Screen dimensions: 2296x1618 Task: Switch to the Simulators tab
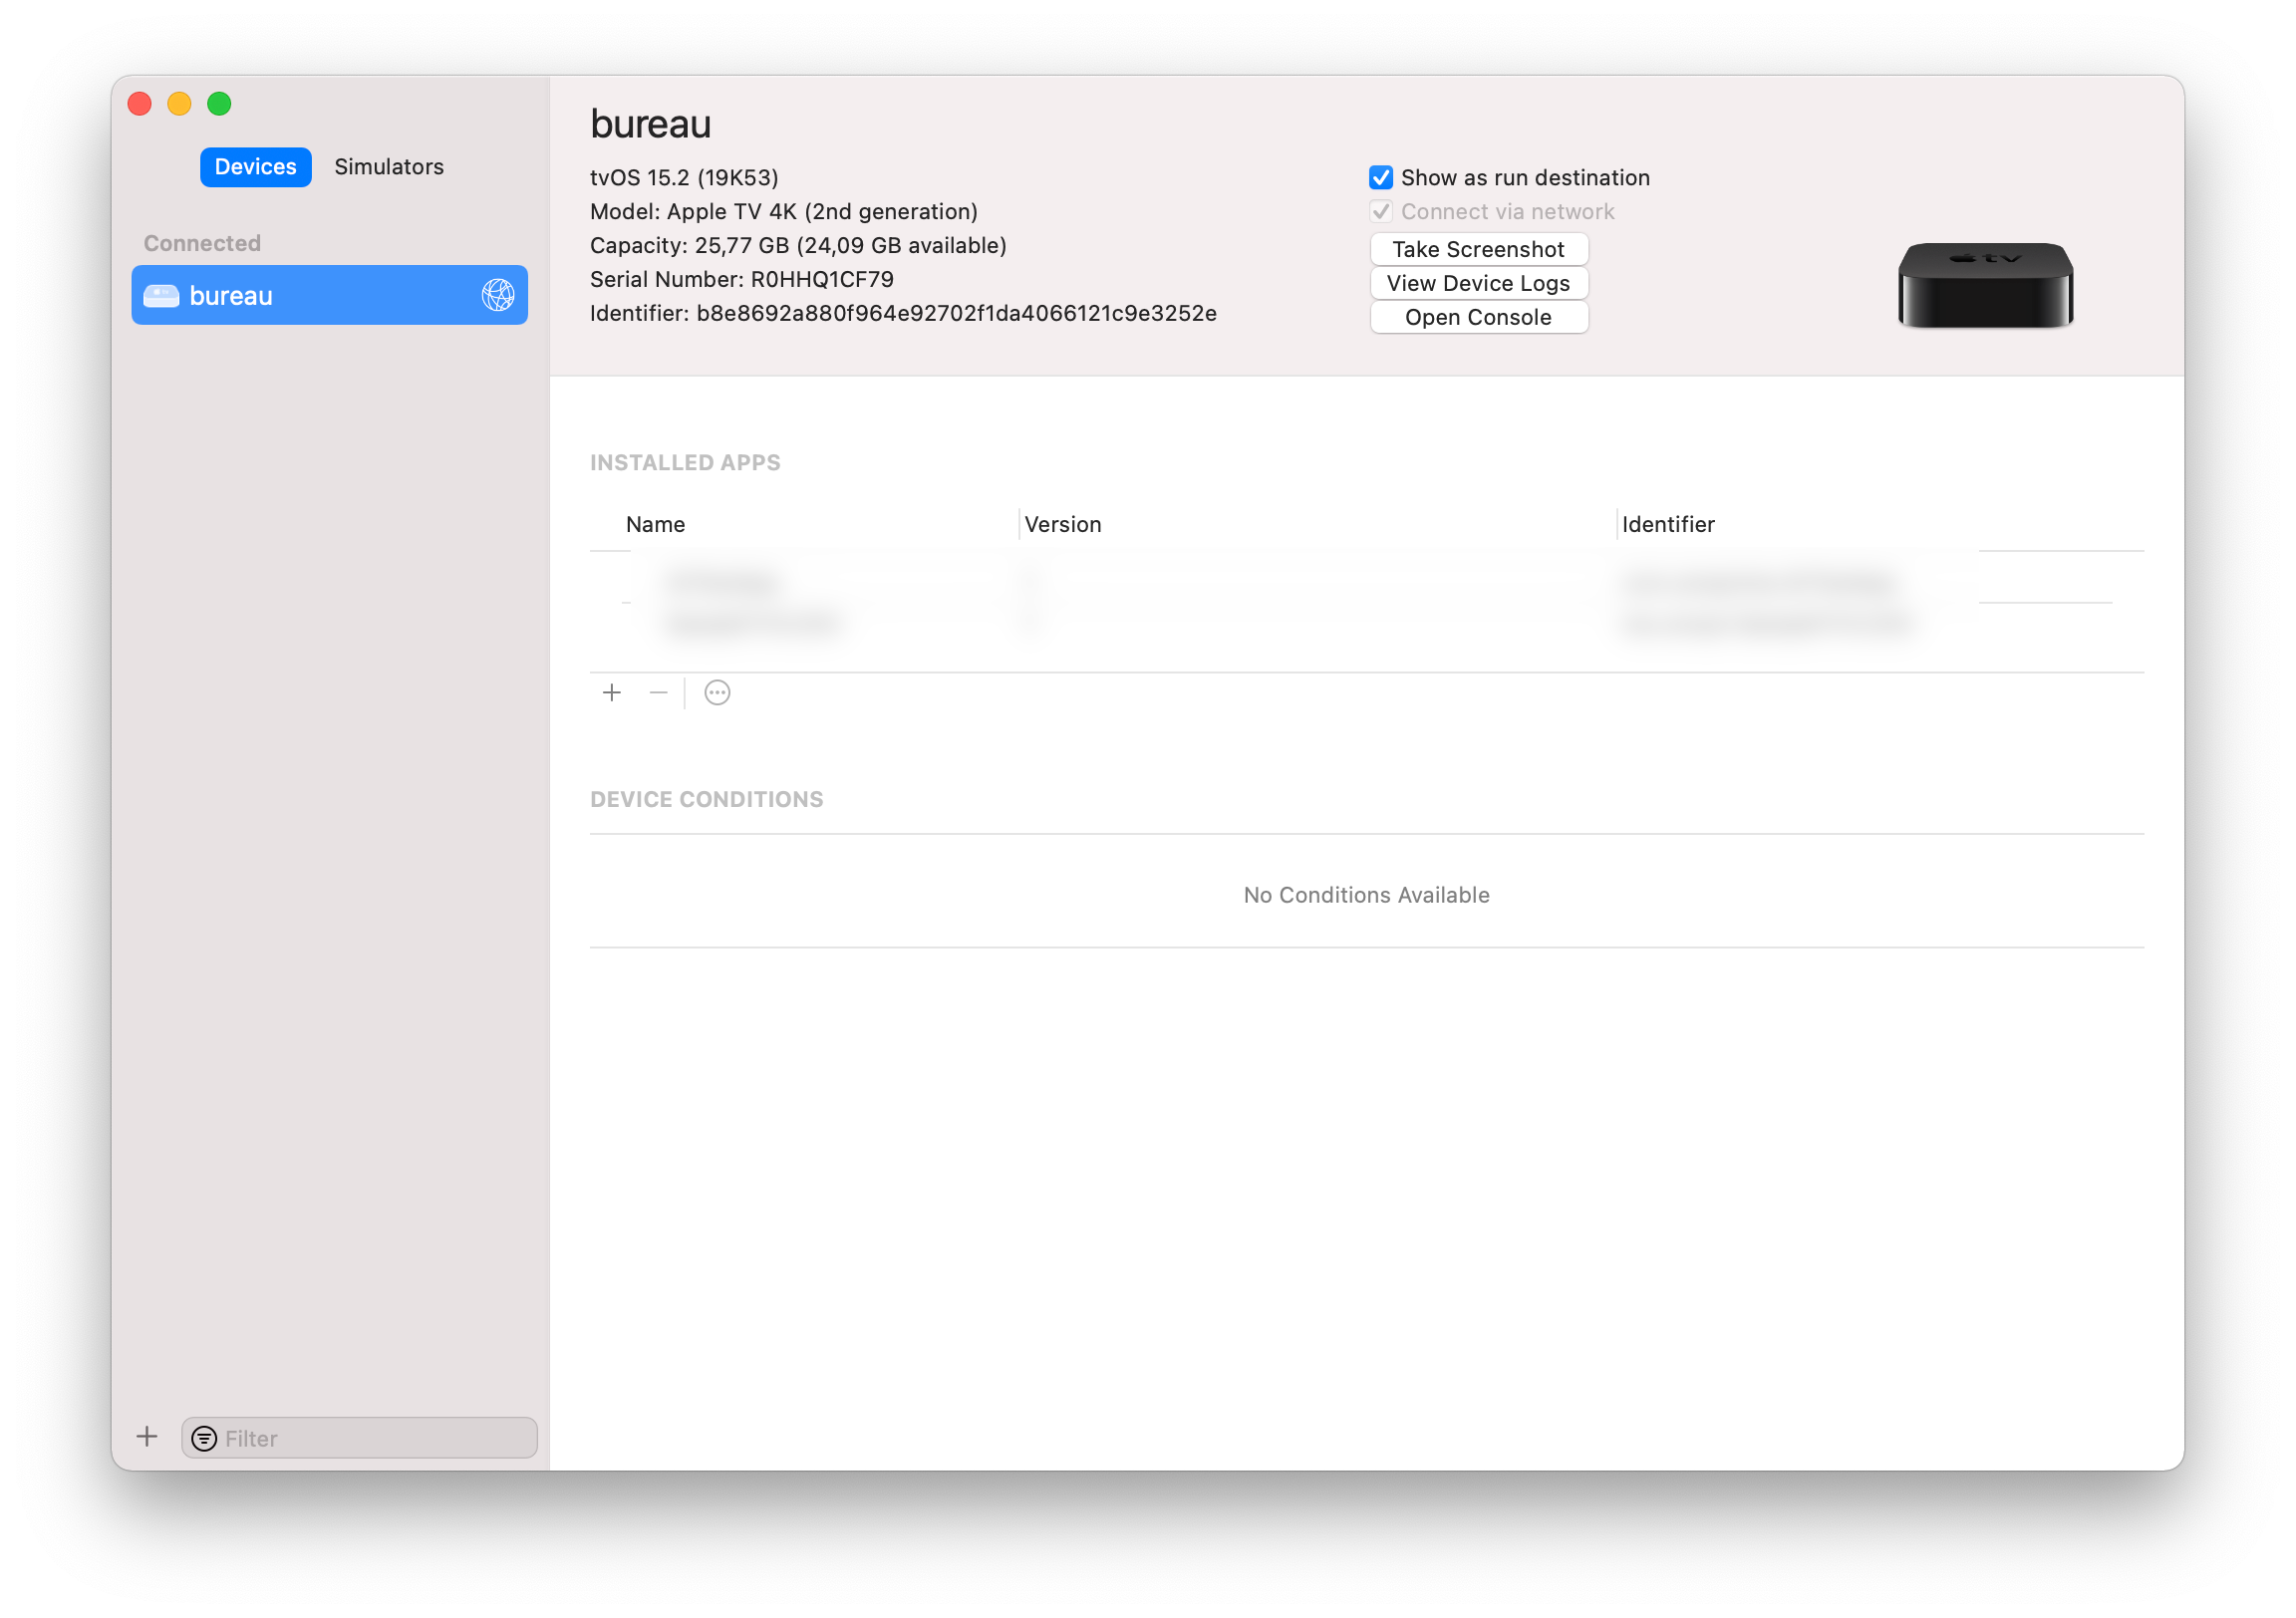(389, 167)
